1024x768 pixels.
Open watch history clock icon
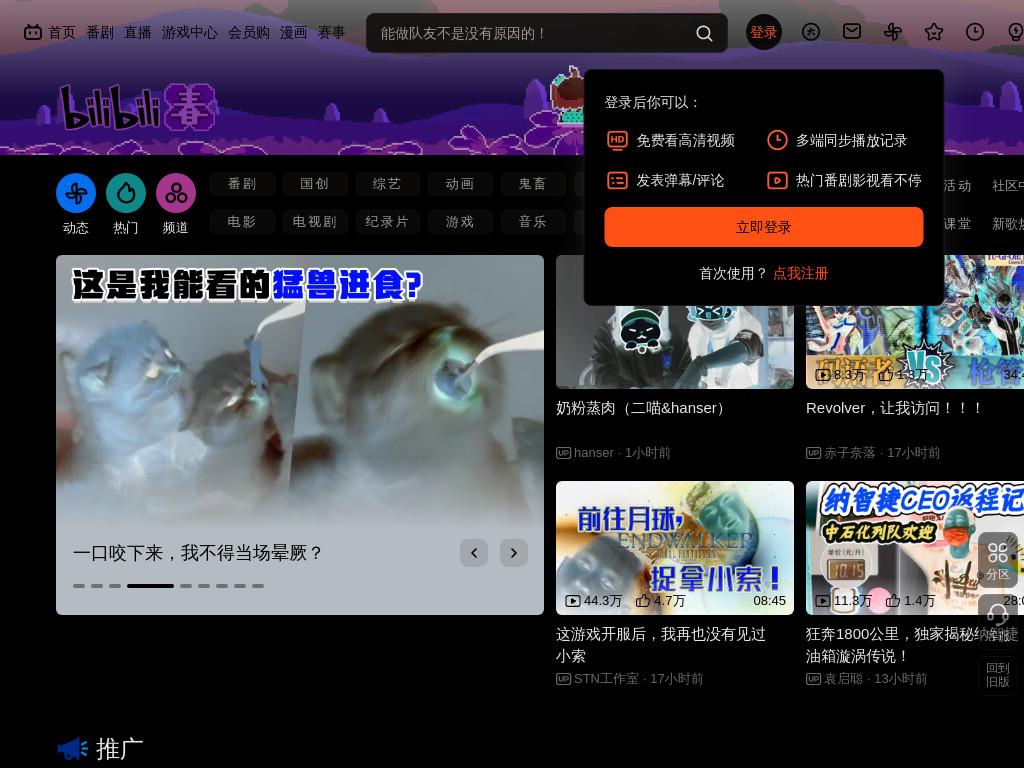(974, 31)
